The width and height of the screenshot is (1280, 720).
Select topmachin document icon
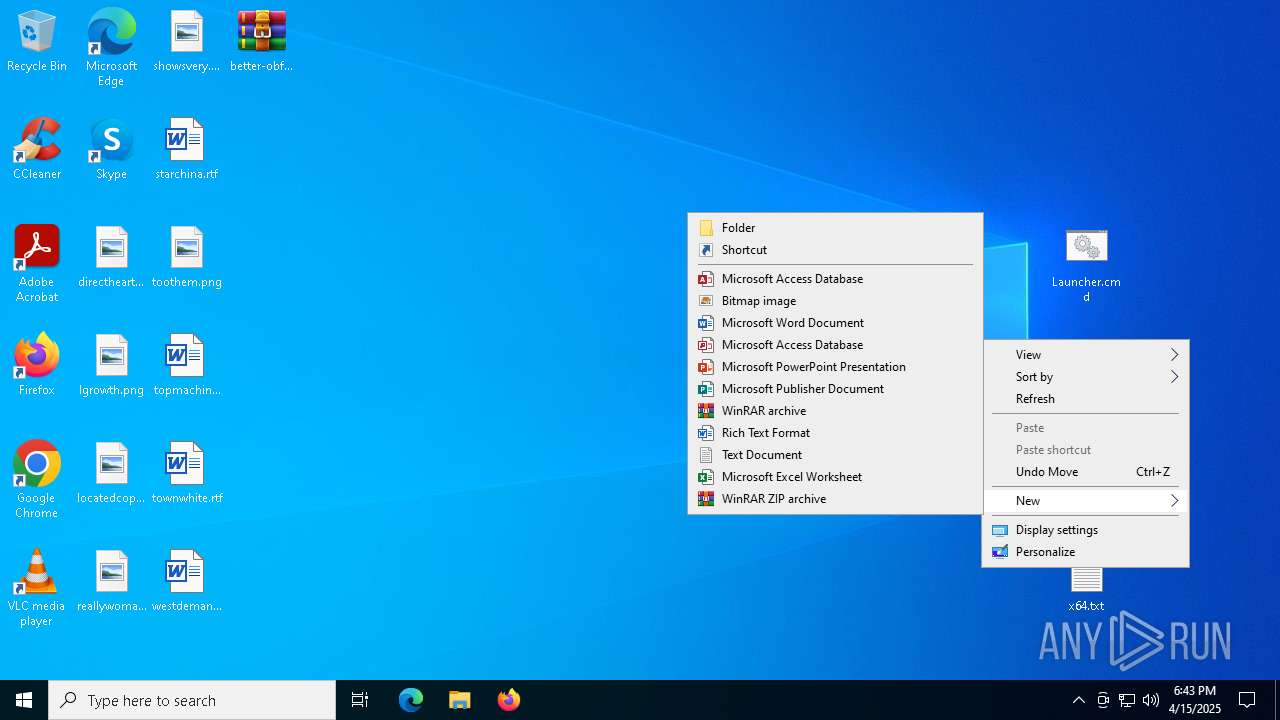[x=186, y=366]
